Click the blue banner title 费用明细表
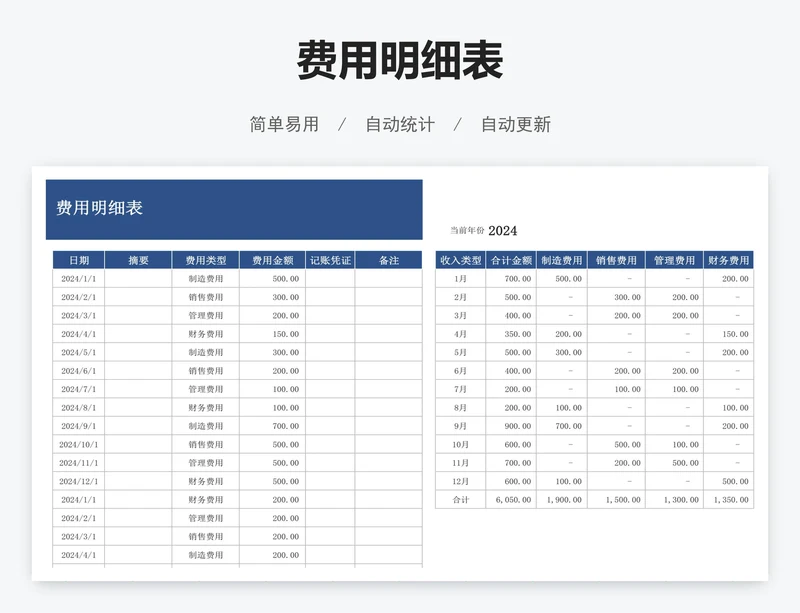The image size is (800, 613). coord(99,208)
